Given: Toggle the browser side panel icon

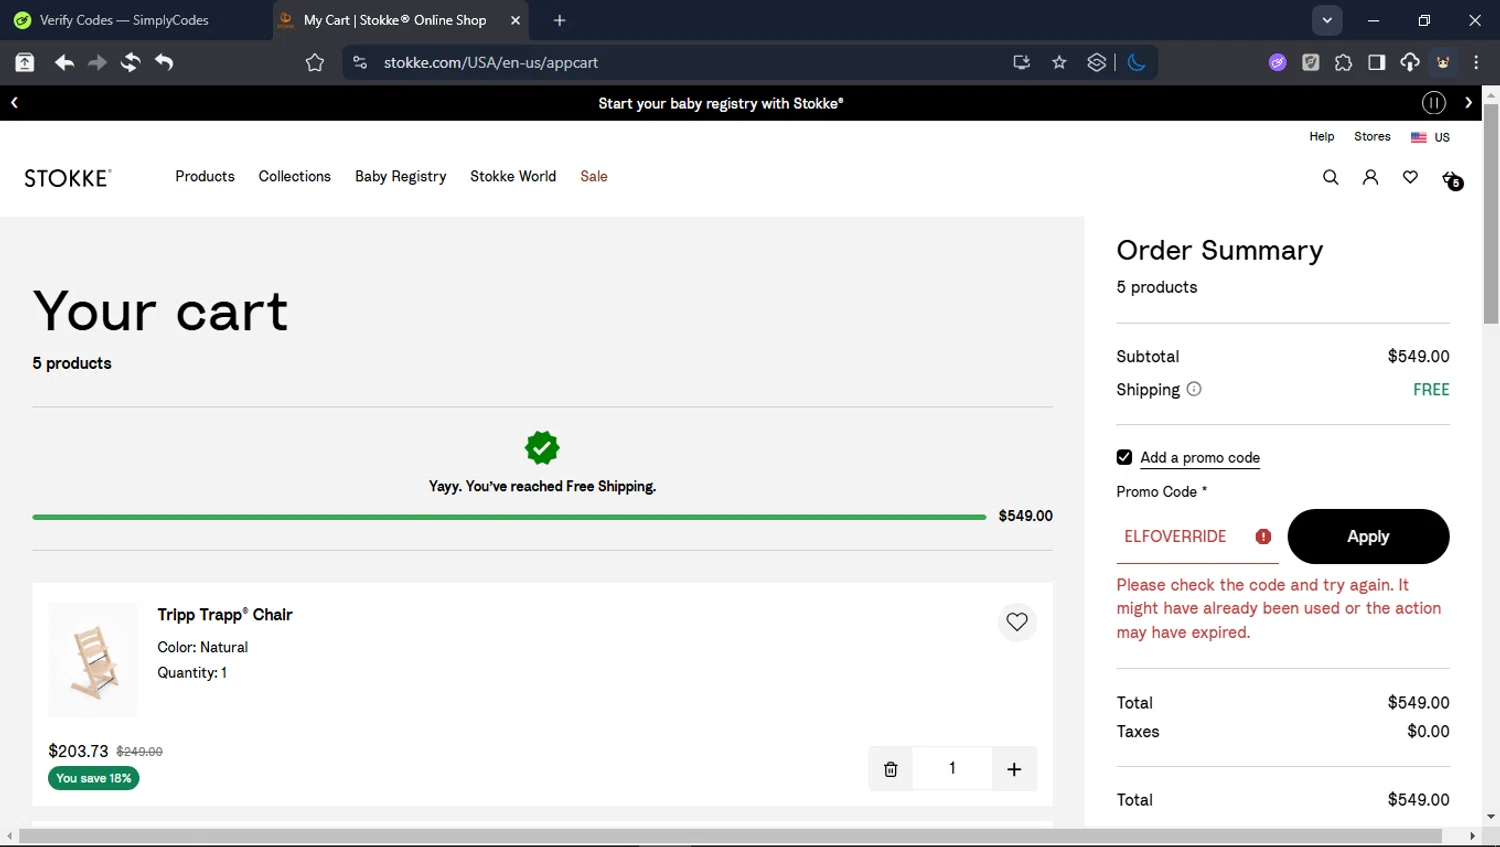Looking at the screenshot, I should 1377,62.
